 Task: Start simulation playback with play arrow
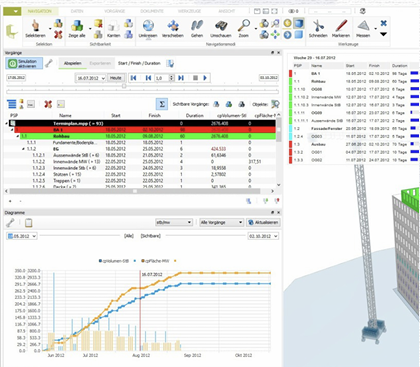click(205, 78)
